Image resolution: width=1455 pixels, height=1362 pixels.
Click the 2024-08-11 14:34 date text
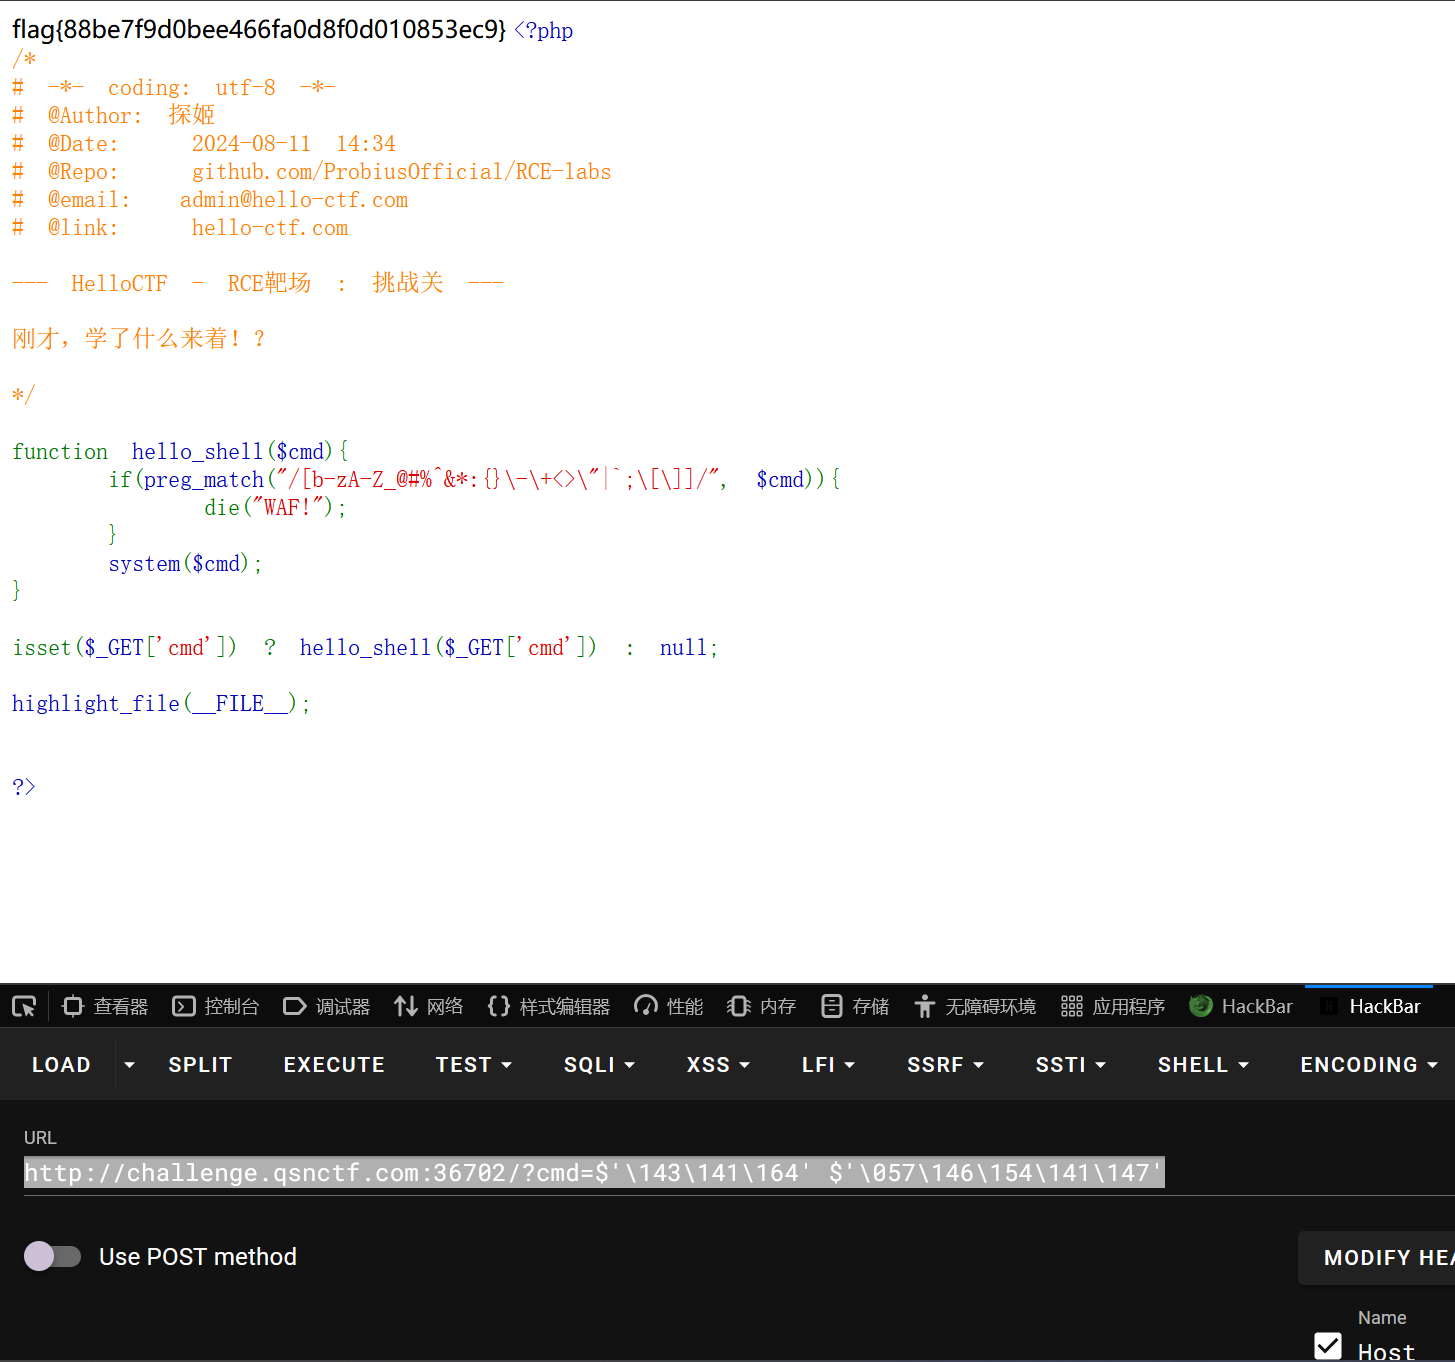click(x=294, y=144)
